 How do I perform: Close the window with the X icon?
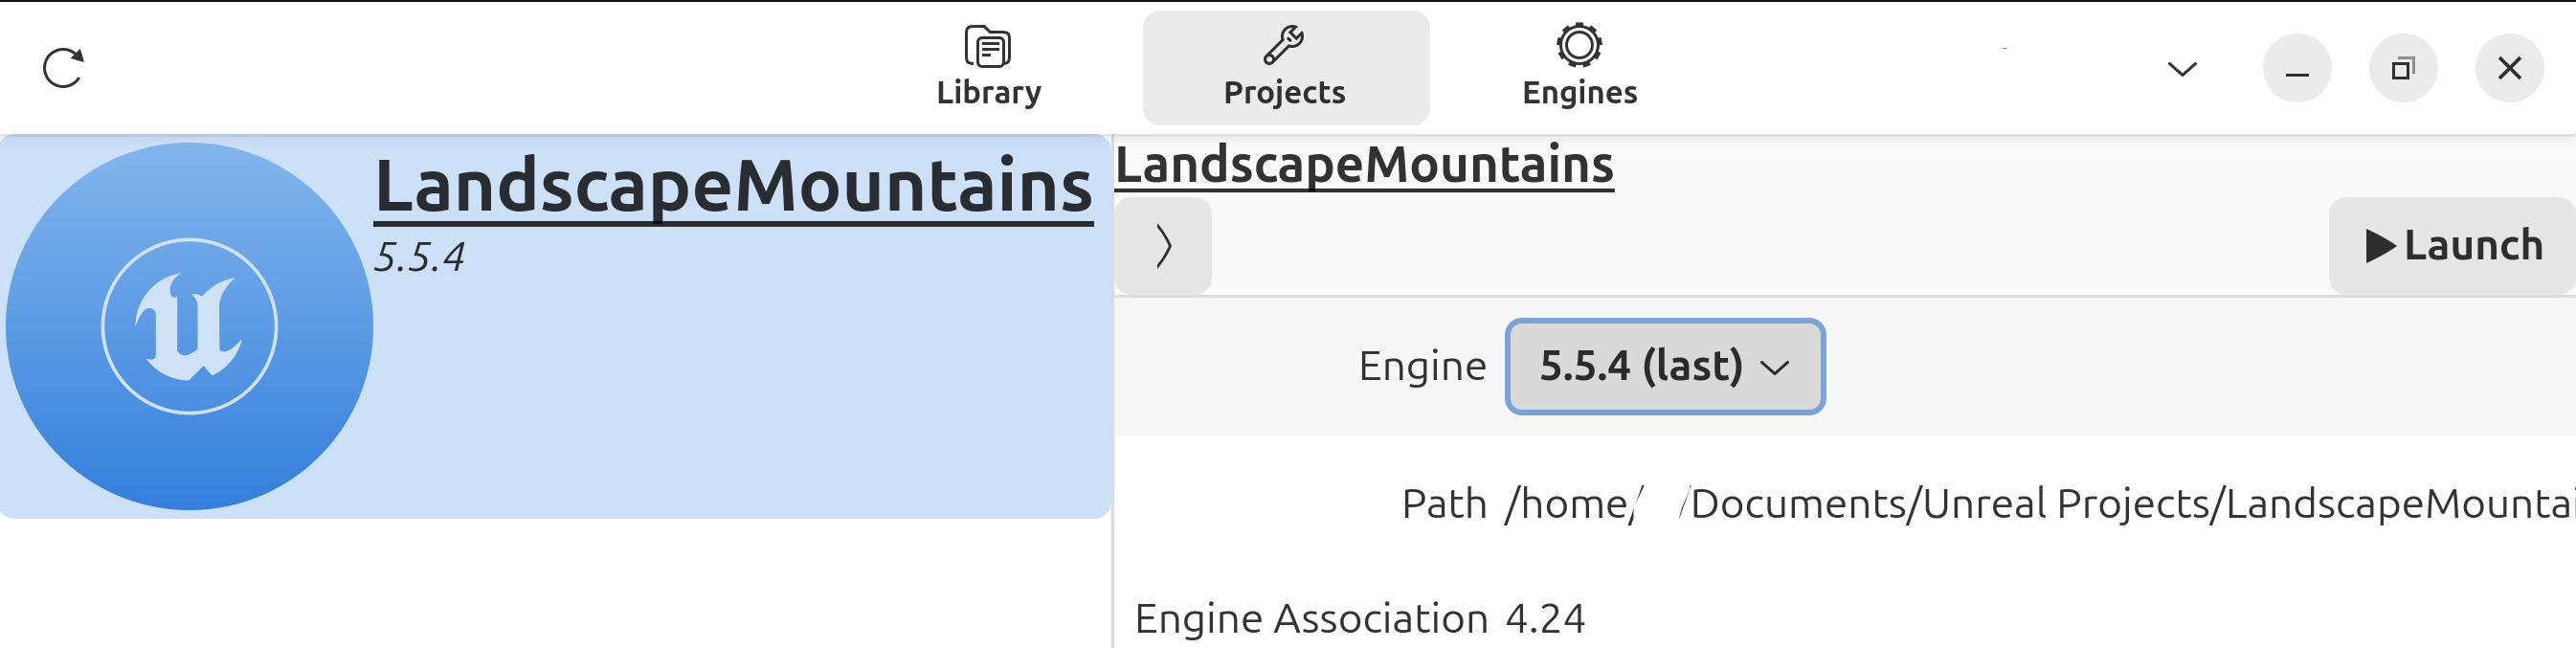(2509, 69)
